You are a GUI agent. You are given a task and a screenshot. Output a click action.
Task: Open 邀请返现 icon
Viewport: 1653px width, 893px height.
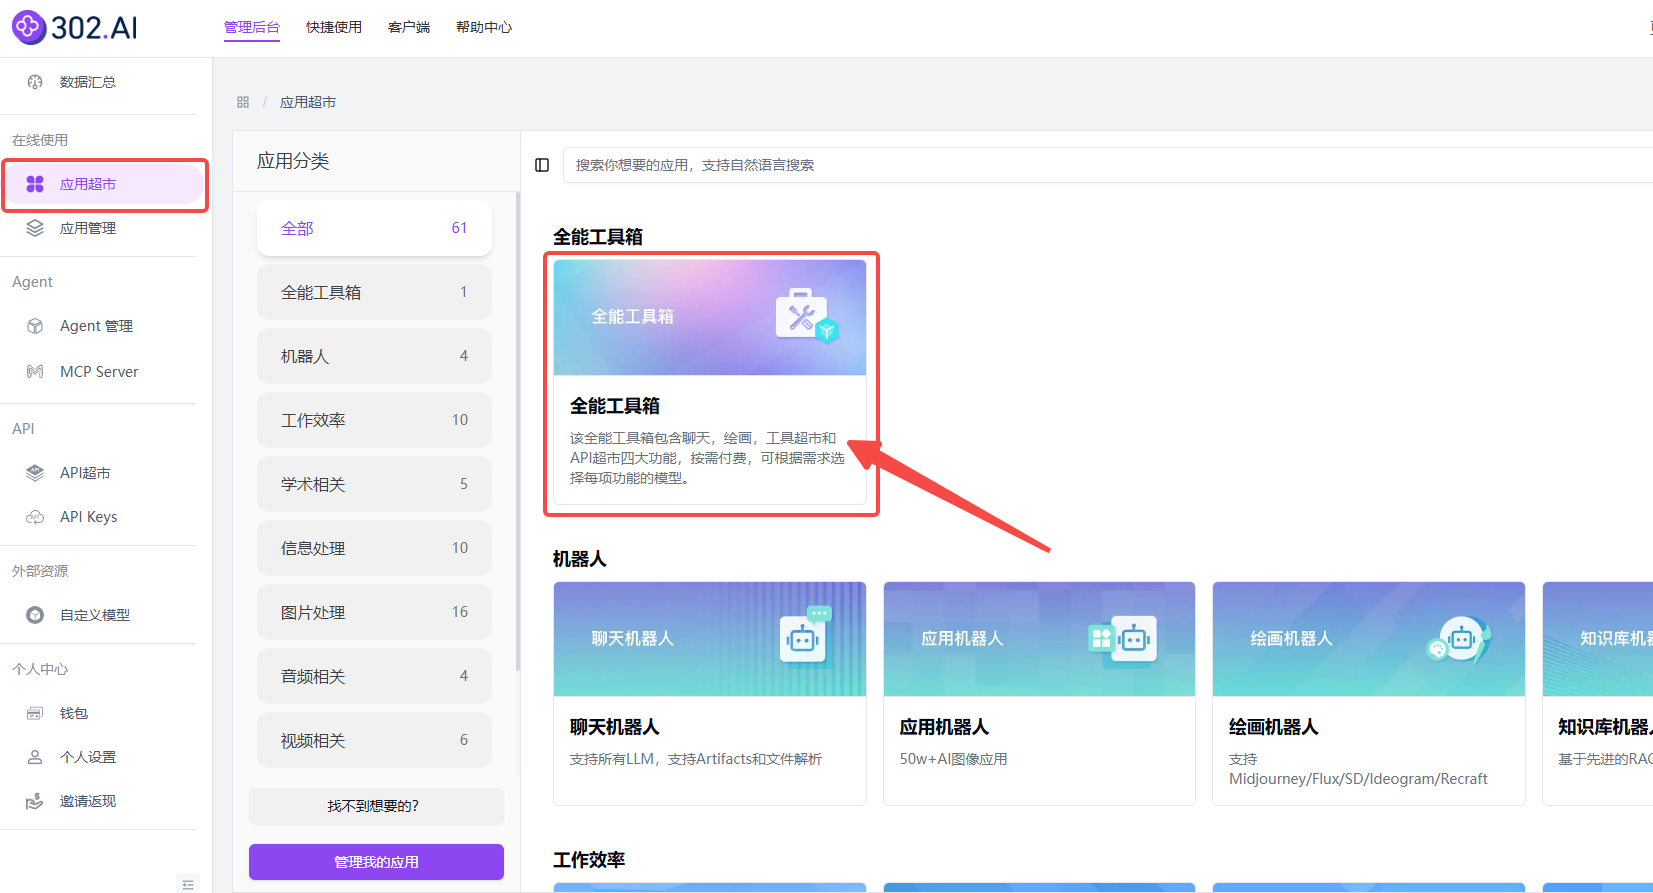[x=35, y=801]
